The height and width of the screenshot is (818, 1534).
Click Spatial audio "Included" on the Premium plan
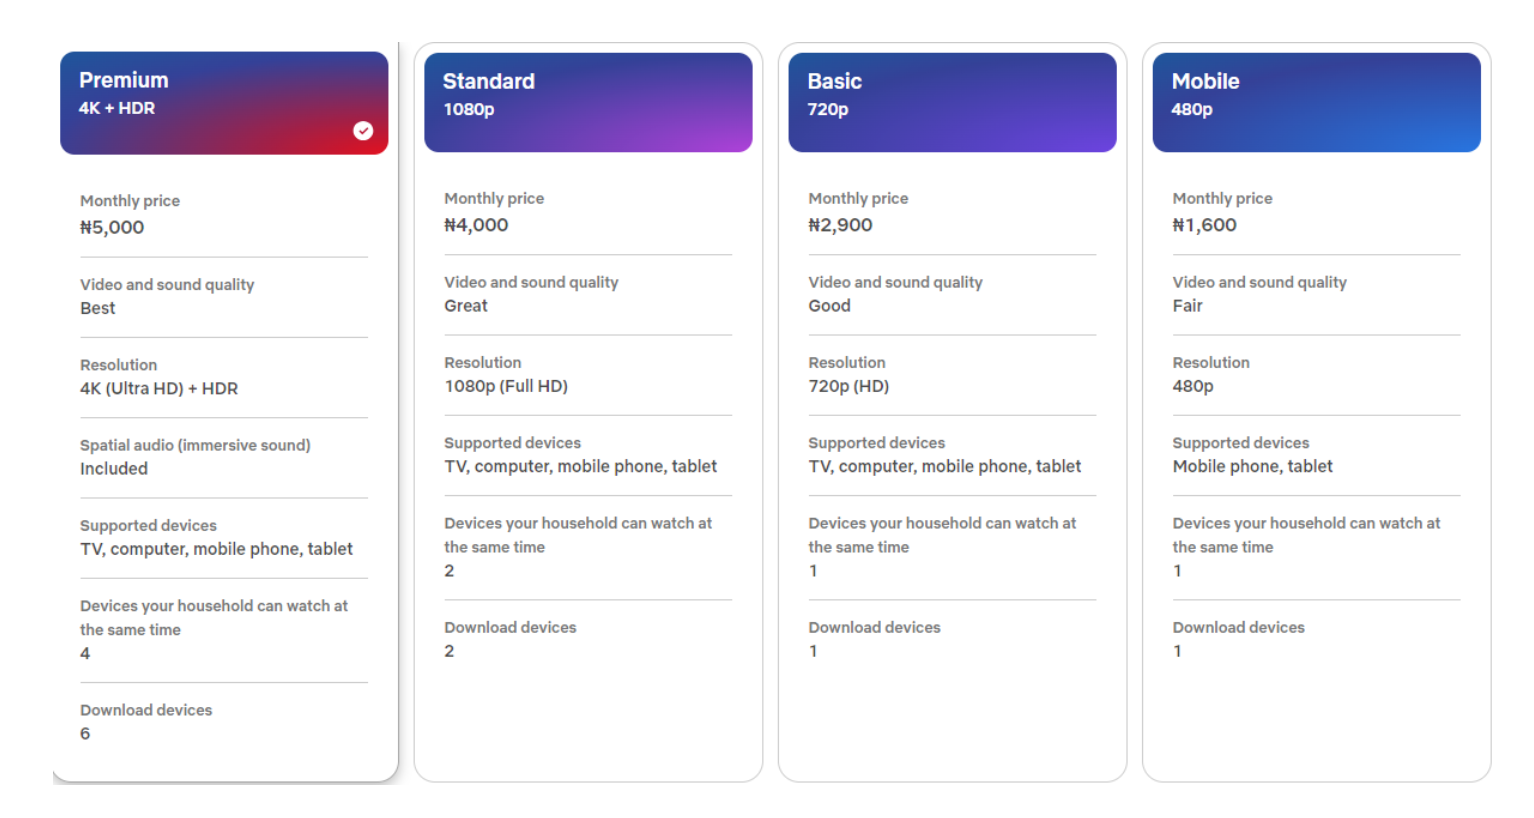114,469
